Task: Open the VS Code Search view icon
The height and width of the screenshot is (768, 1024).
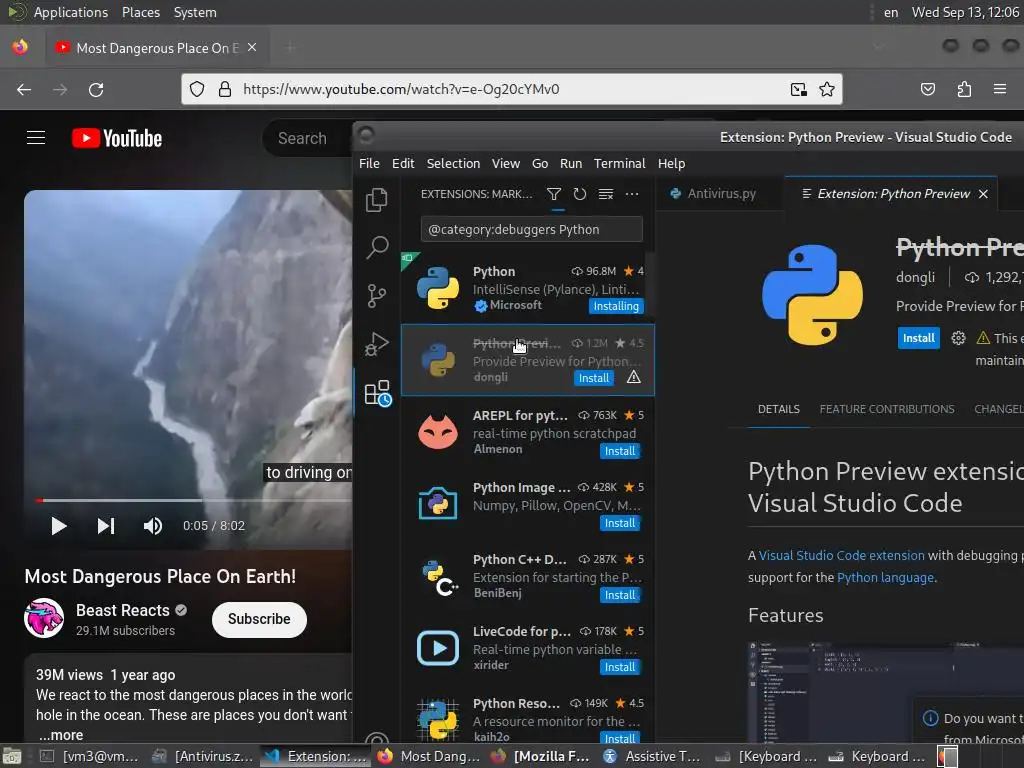Action: point(377,248)
